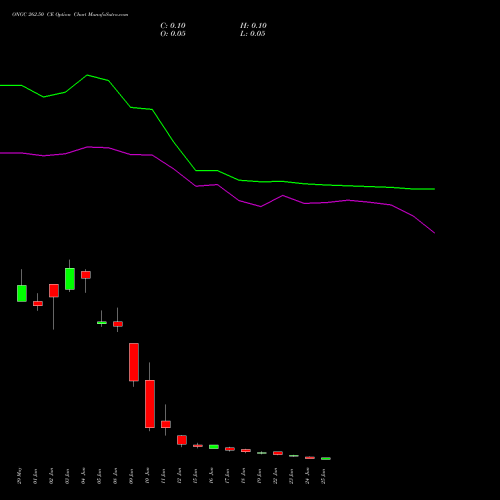
Task: Click the '12 Jun' date axis label
Action: coord(179,476)
